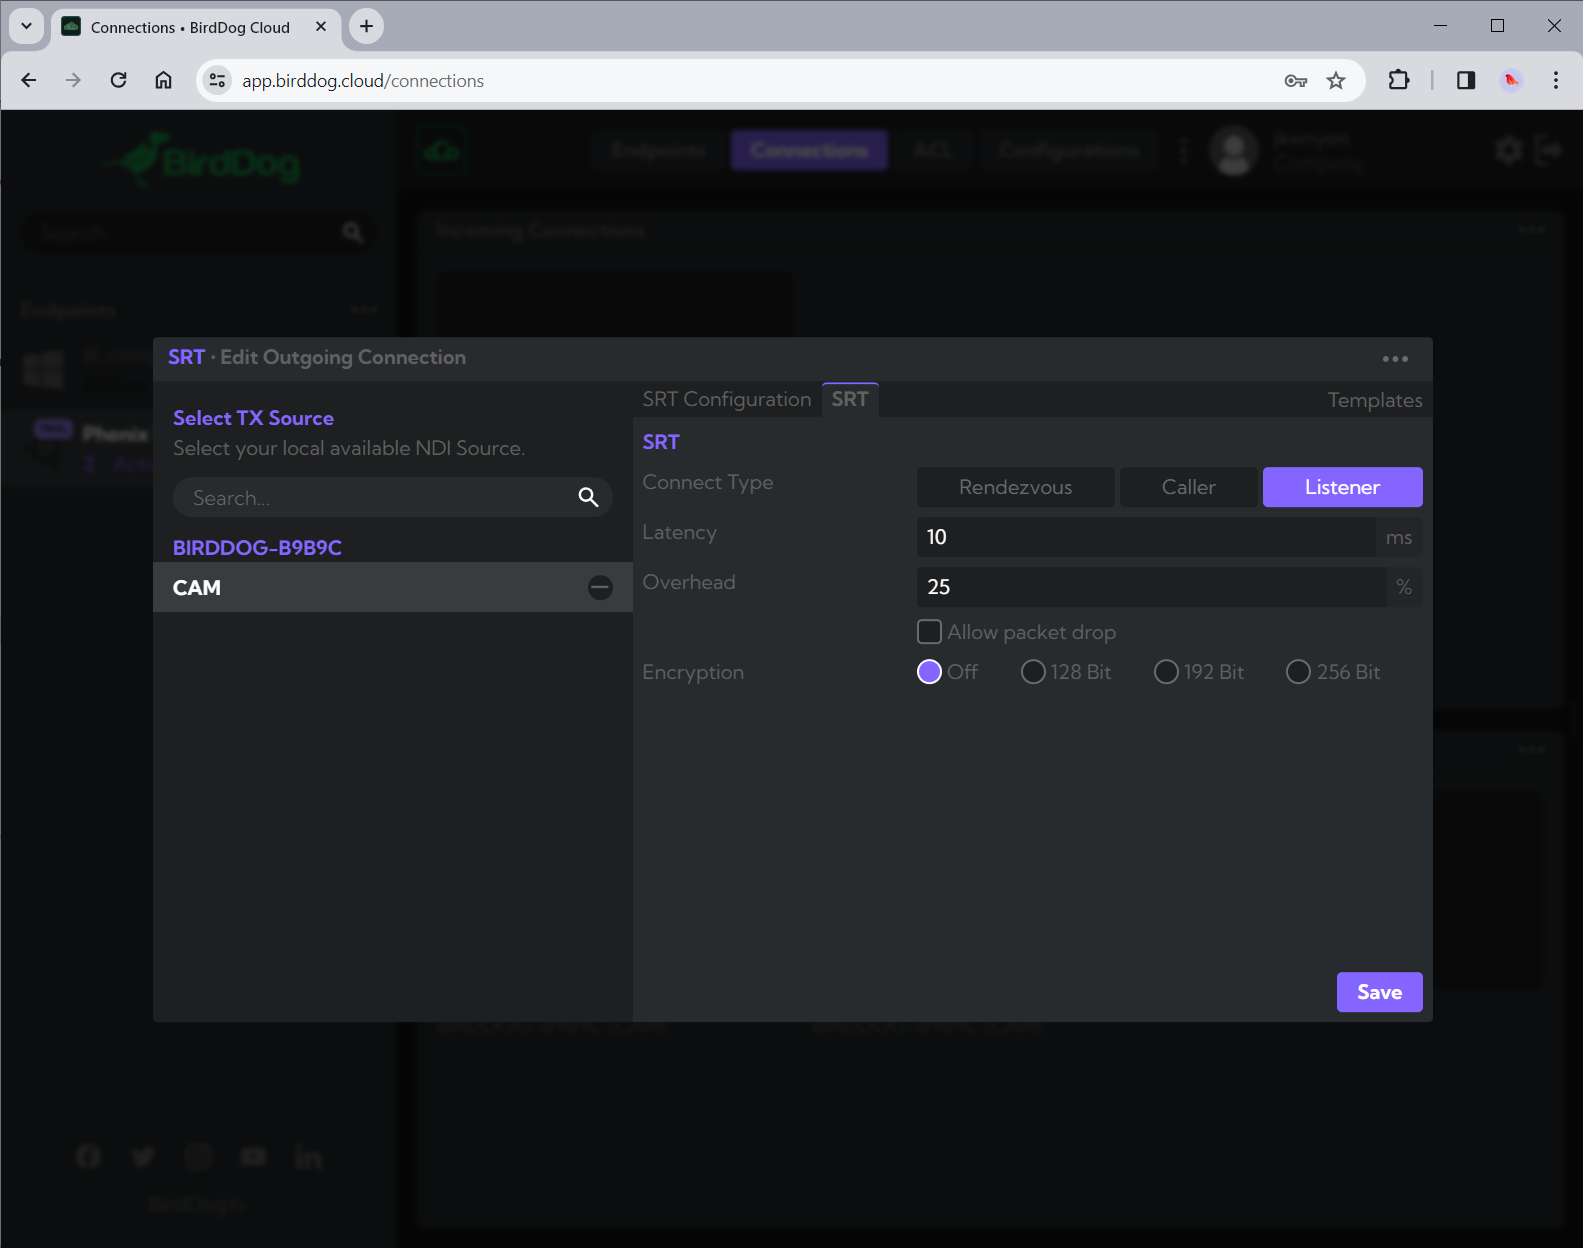Open the browser home page
The image size is (1583, 1248).
(x=163, y=80)
